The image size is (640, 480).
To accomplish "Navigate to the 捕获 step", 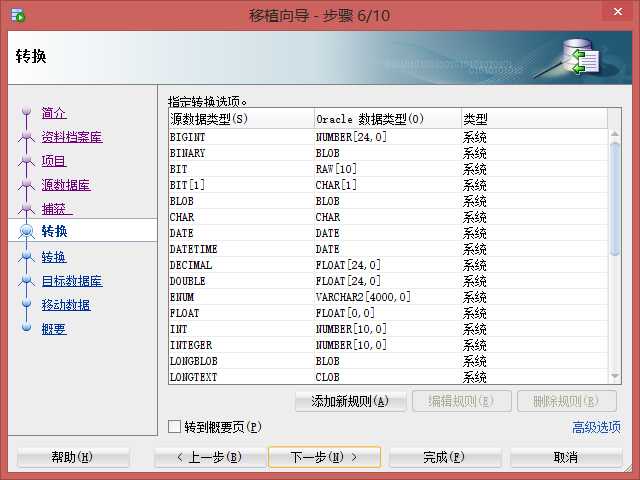I will tap(57, 209).
